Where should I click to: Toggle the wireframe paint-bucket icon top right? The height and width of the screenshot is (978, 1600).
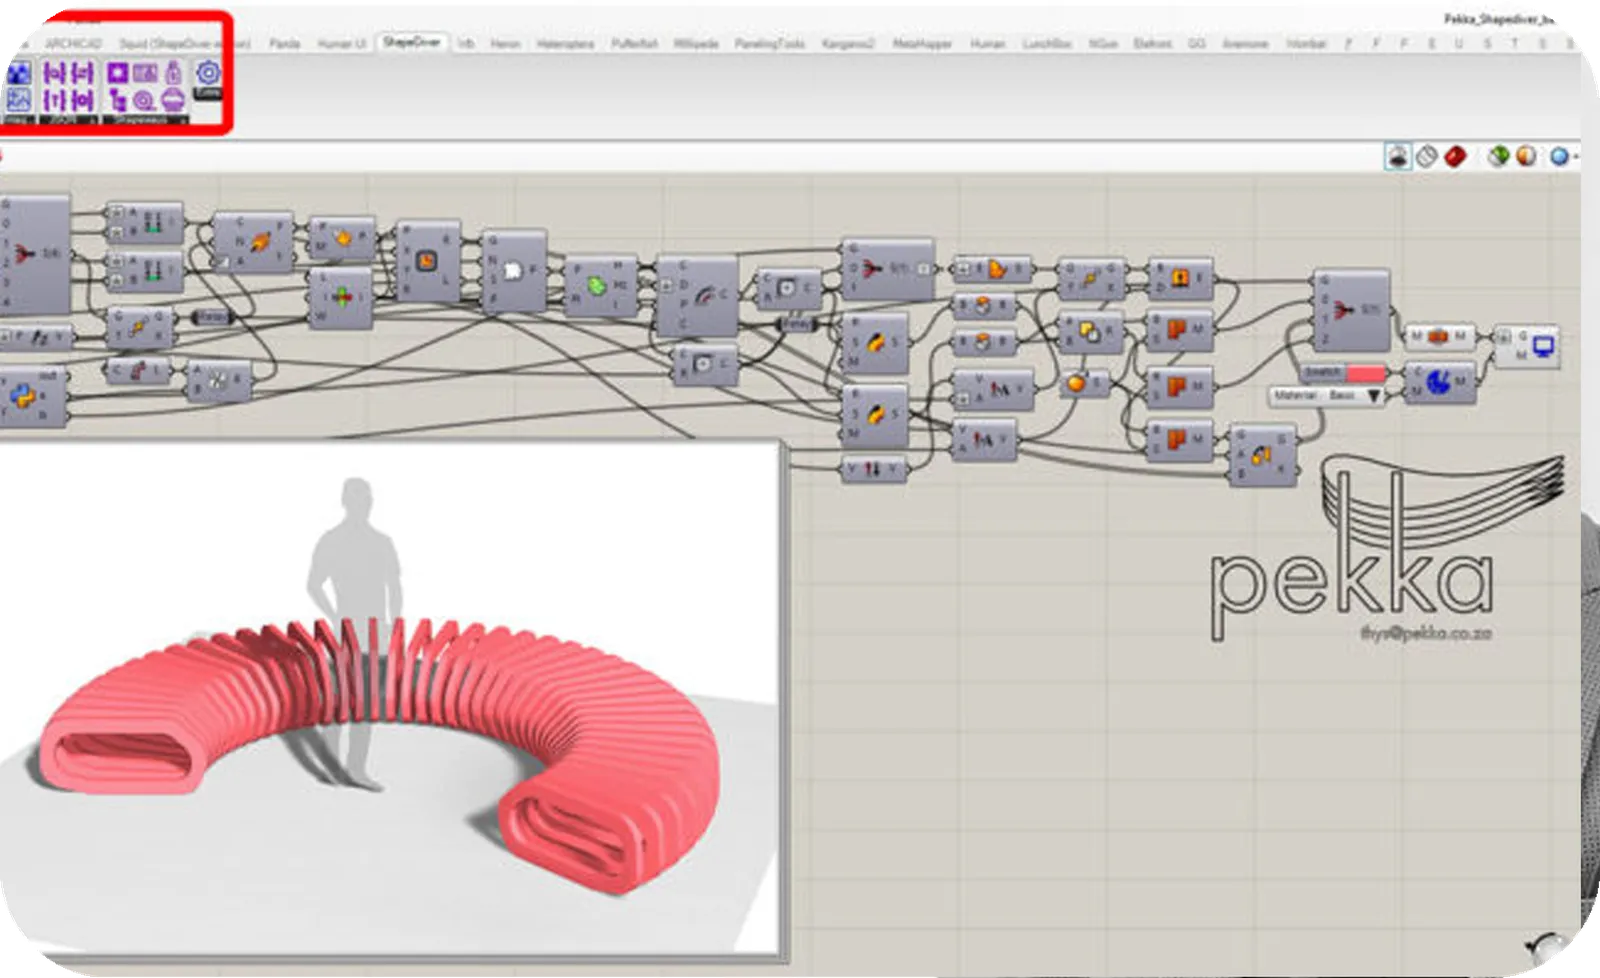point(1425,155)
